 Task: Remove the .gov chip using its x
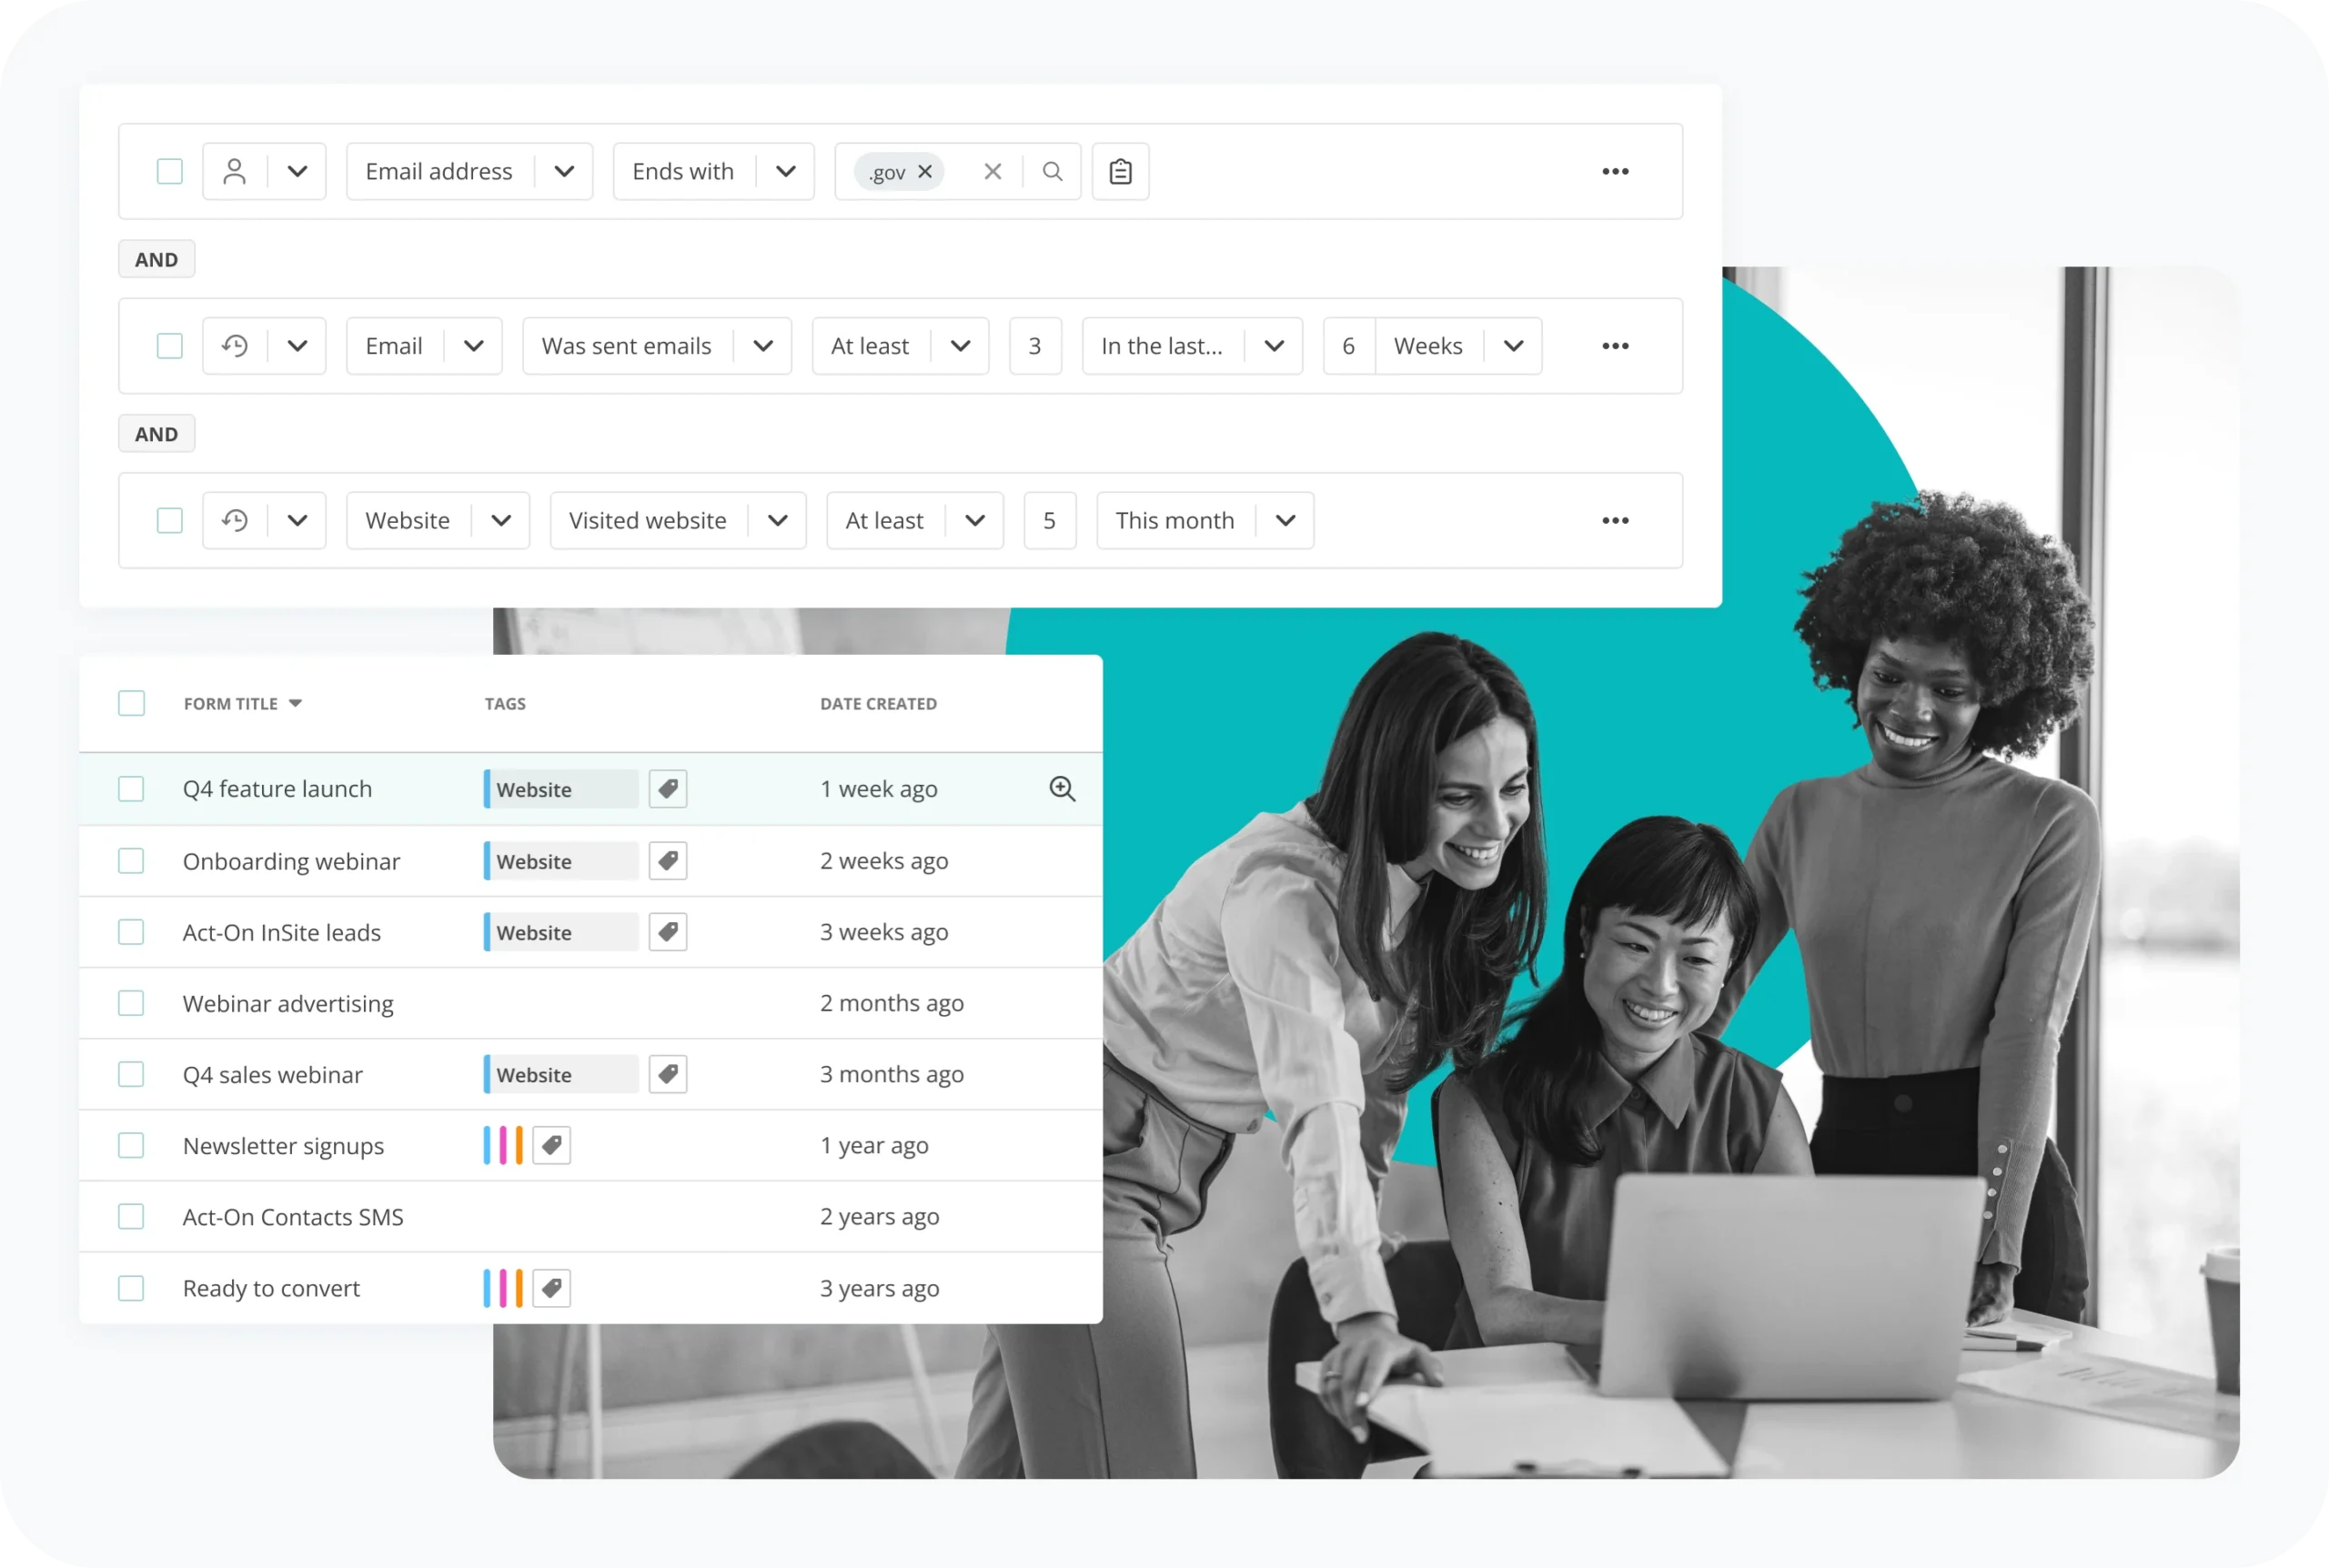pos(925,172)
